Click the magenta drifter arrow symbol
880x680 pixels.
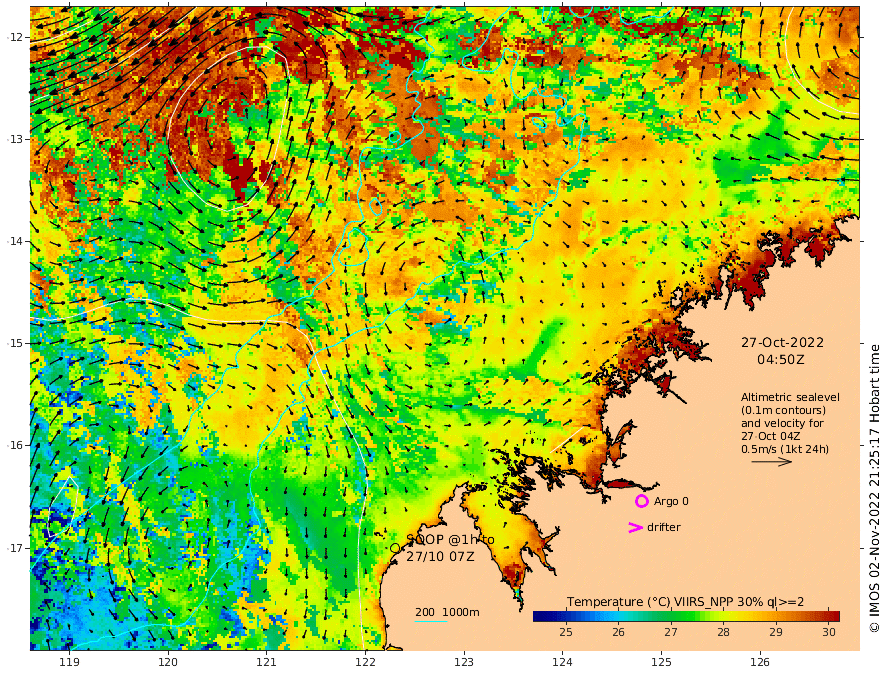click(x=635, y=527)
